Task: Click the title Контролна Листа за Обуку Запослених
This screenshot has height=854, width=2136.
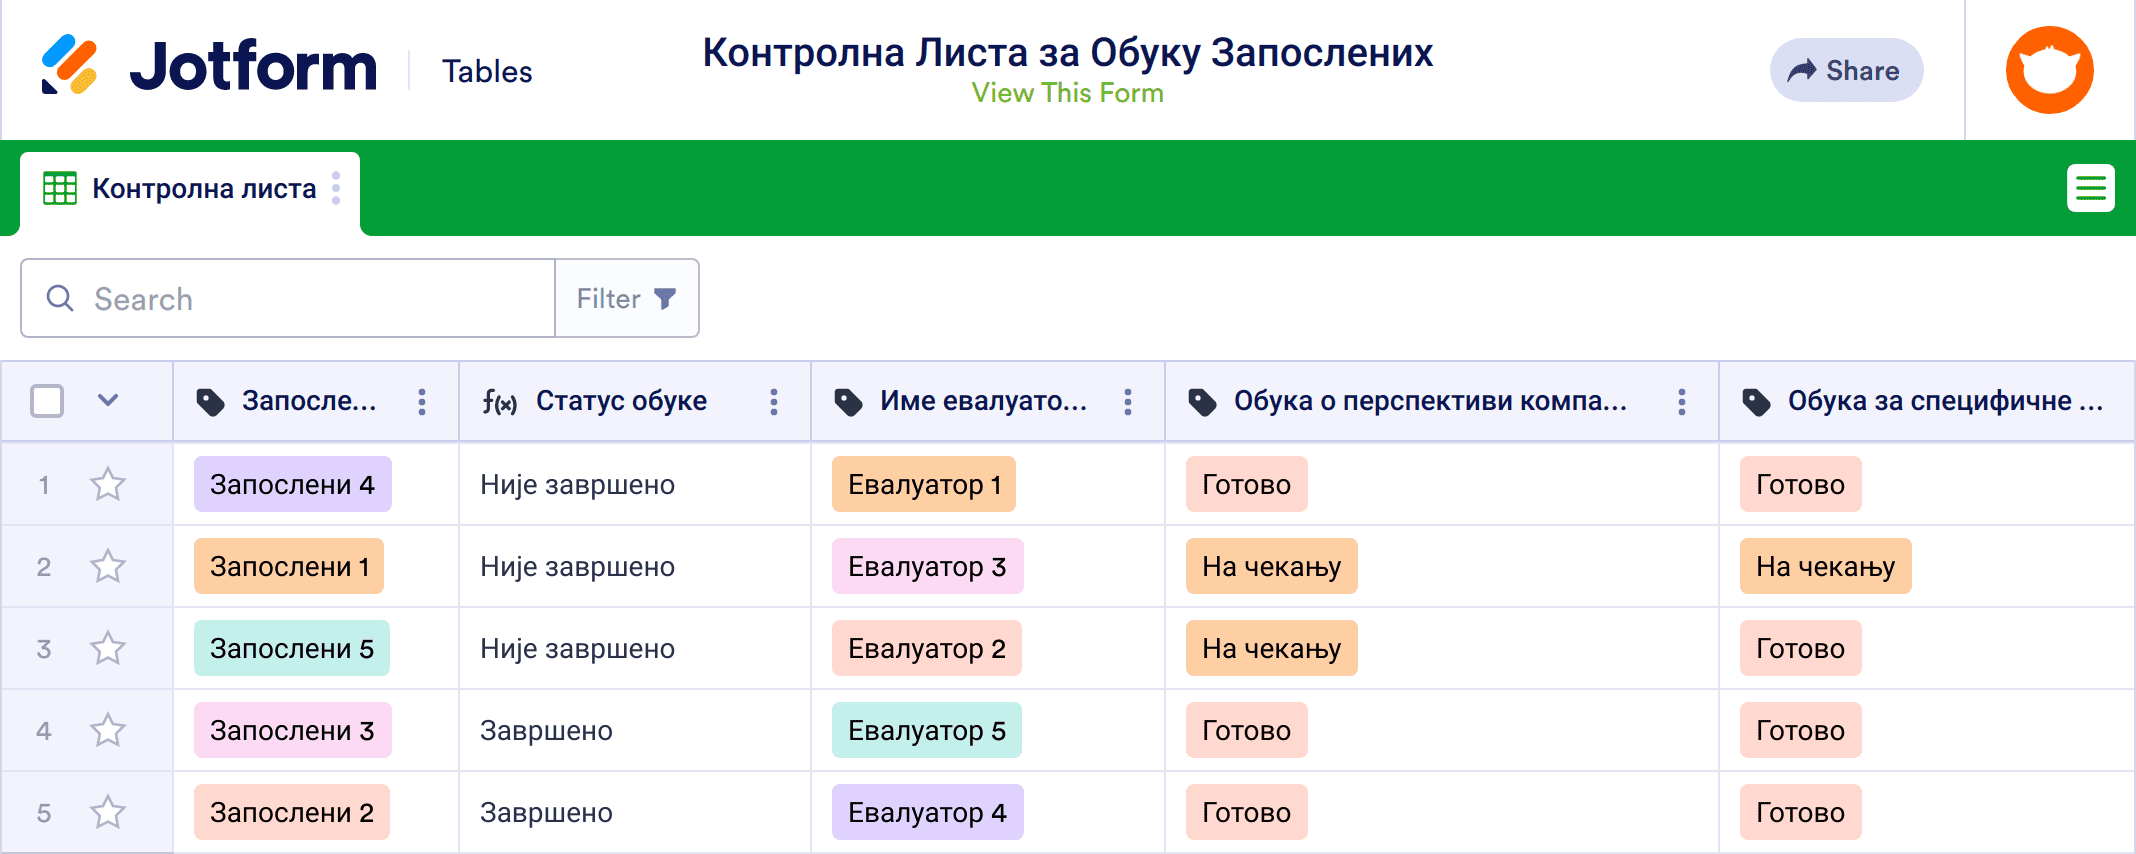Action: tap(1067, 52)
